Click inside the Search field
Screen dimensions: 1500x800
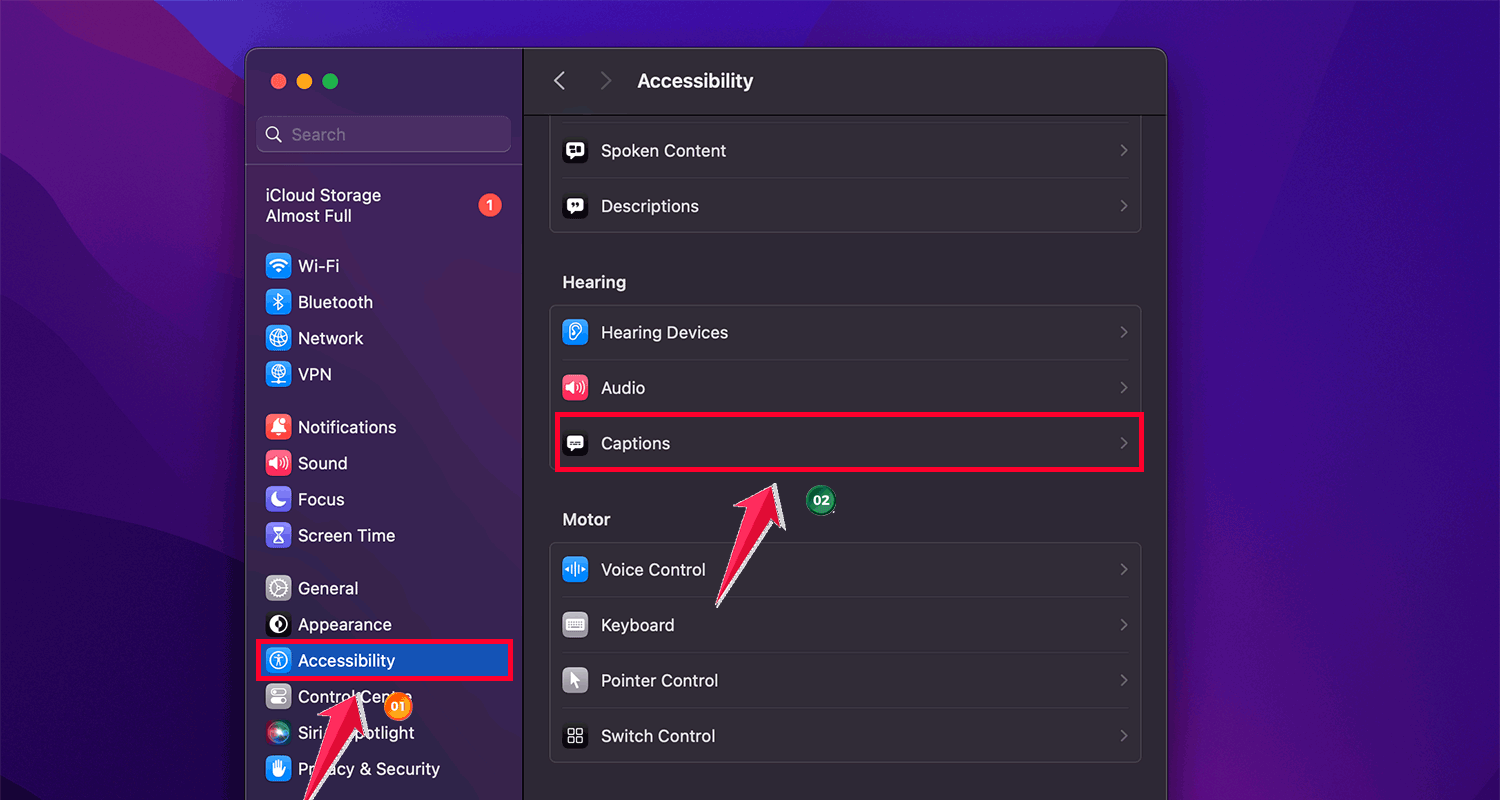pos(383,133)
